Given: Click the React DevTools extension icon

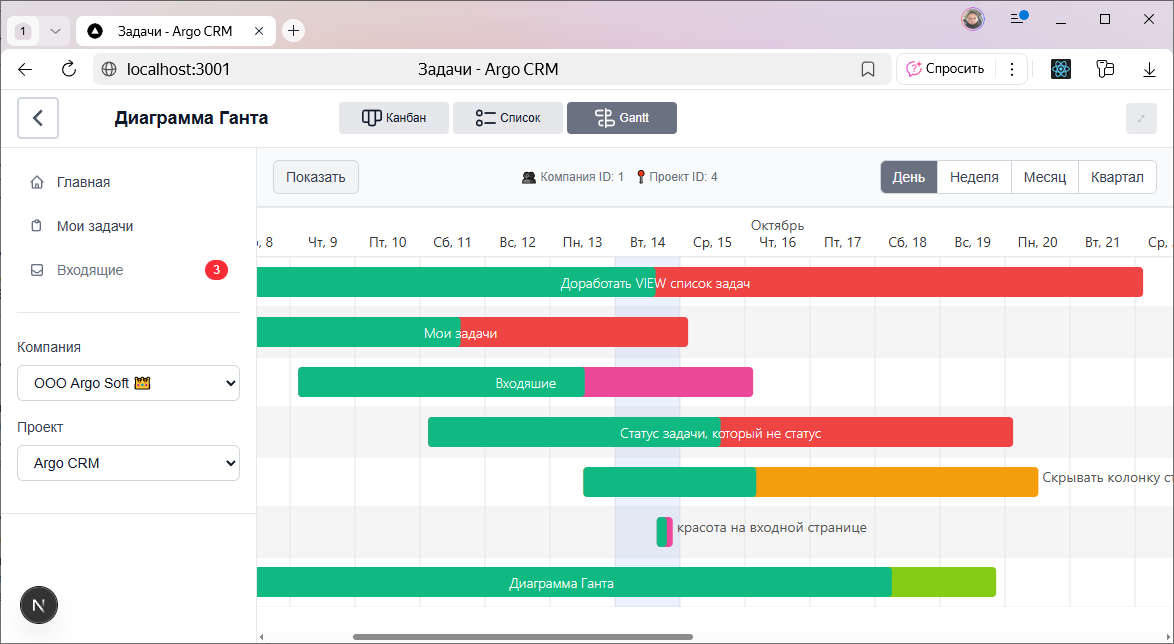Looking at the screenshot, I should 1061,69.
